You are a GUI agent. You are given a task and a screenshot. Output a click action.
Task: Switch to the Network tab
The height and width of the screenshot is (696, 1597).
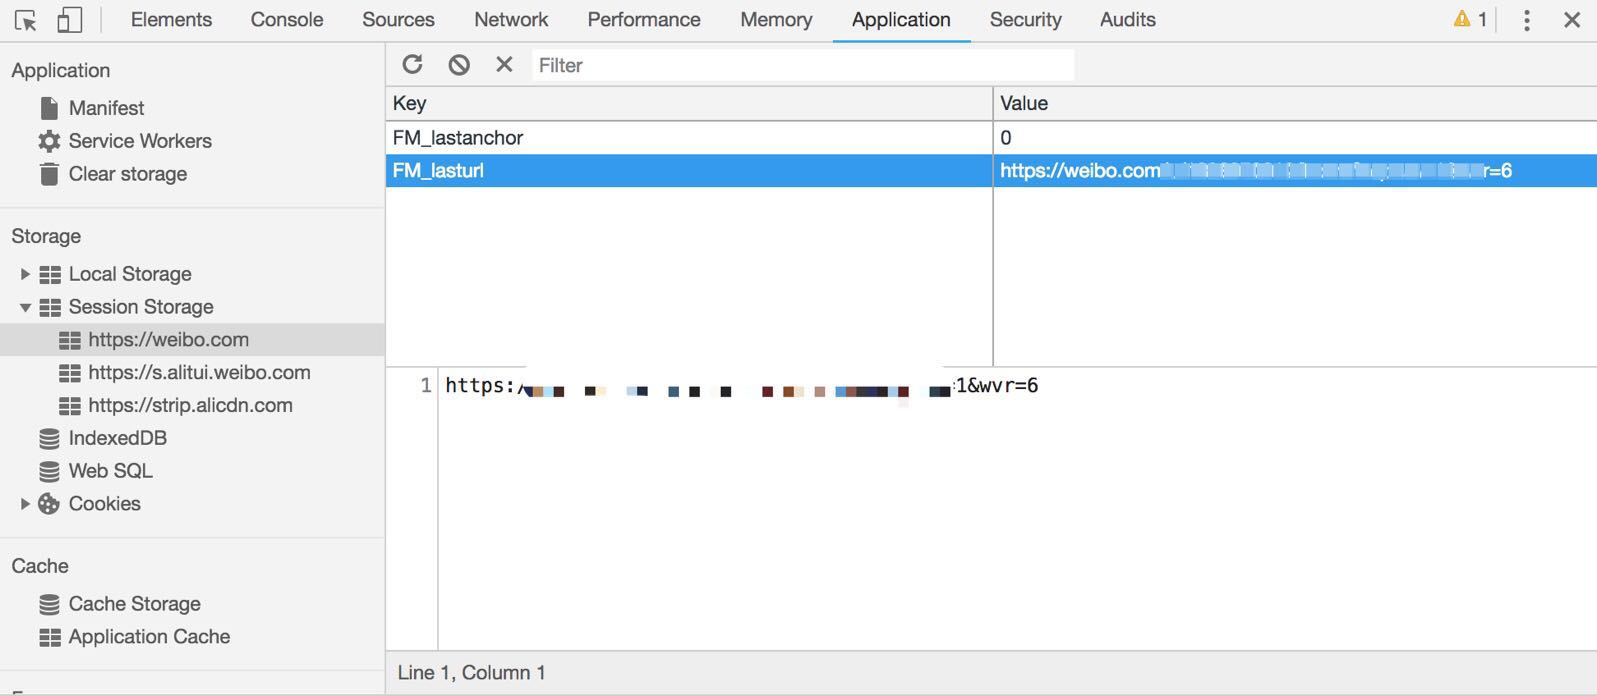(x=510, y=20)
